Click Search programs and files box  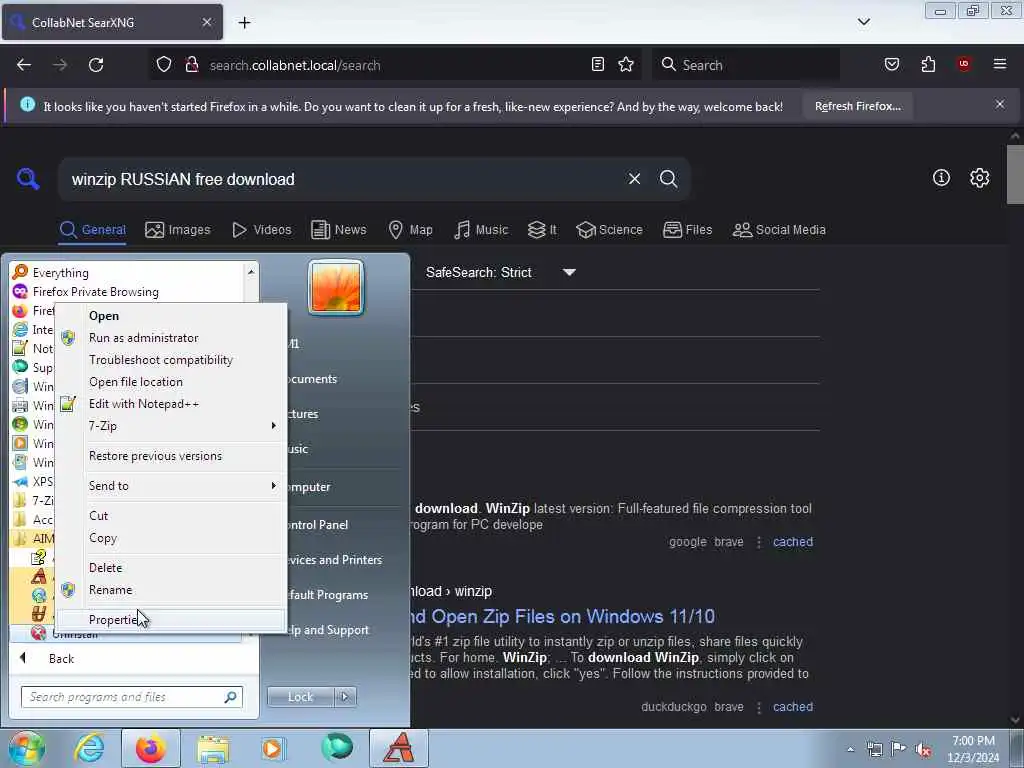click(x=131, y=697)
